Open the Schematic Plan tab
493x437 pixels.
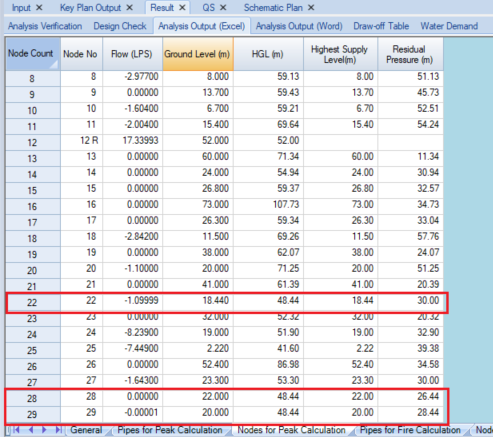[273, 8]
